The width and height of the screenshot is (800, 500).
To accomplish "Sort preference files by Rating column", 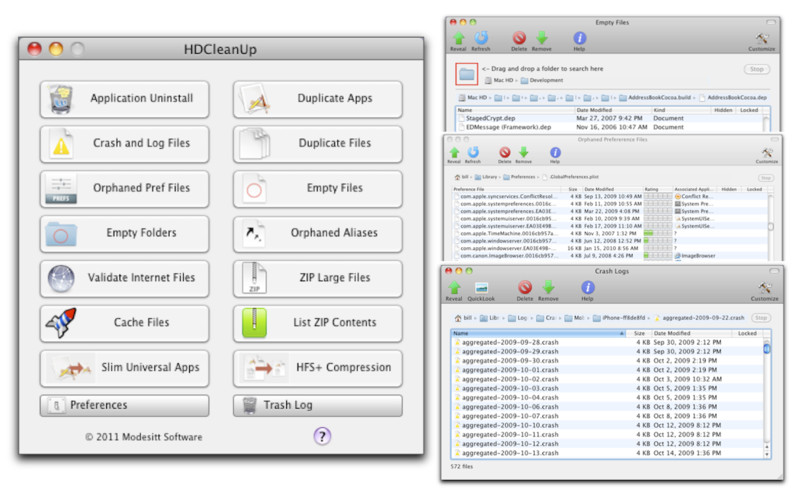I will [x=657, y=189].
